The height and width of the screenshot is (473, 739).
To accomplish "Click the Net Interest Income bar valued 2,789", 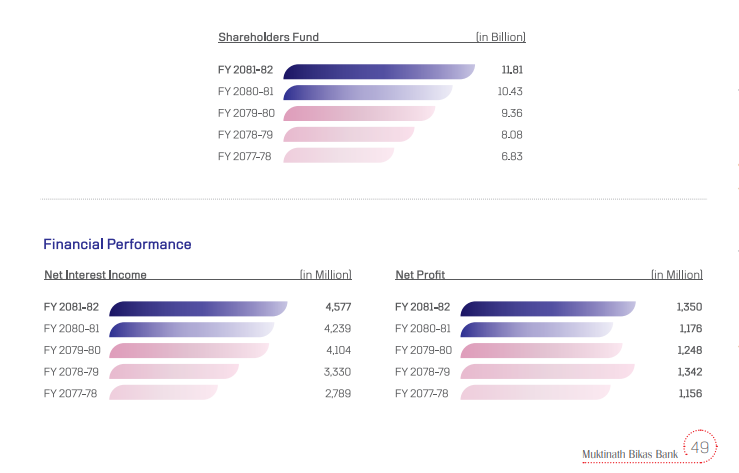I will click(x=163, y=393).
